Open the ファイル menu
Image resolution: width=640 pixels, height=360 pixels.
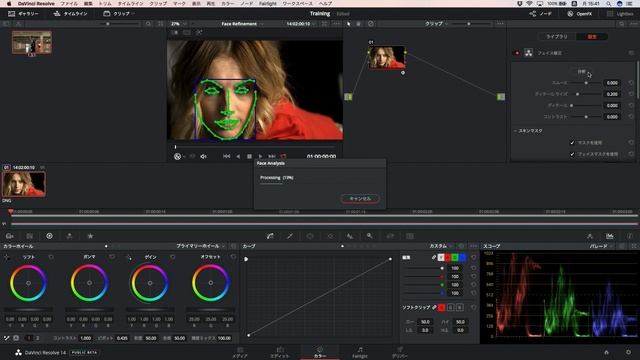[69, 3]
